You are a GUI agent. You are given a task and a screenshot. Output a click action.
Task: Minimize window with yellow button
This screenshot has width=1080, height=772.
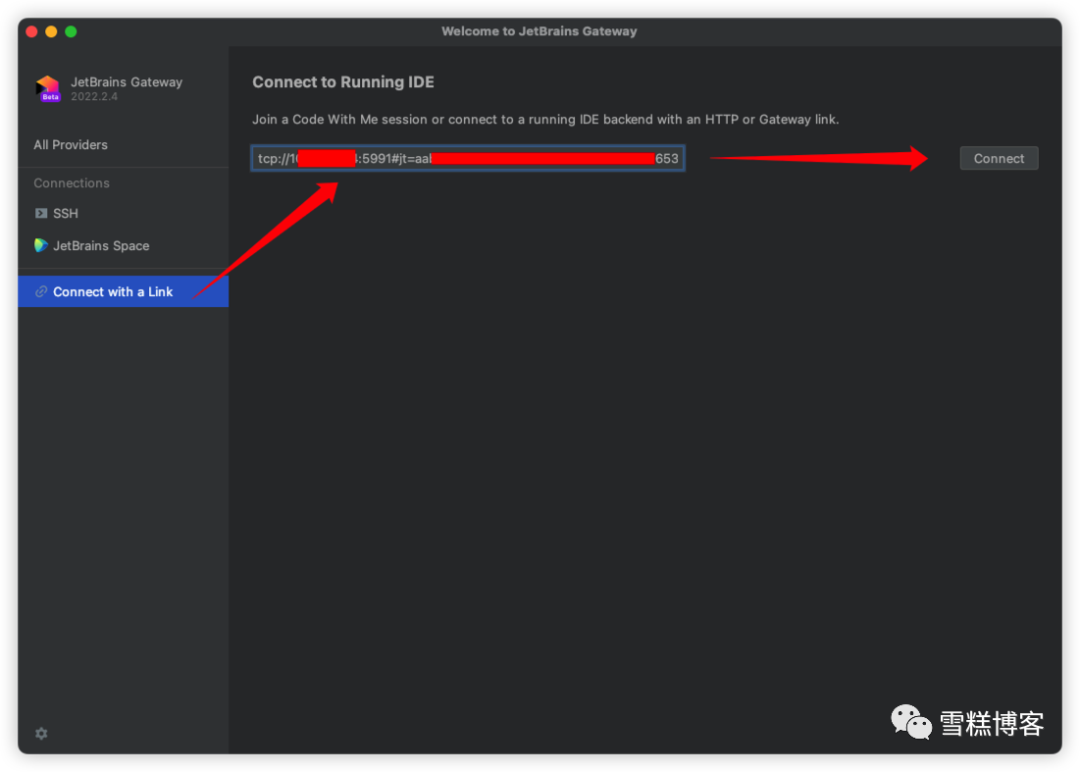51,32
